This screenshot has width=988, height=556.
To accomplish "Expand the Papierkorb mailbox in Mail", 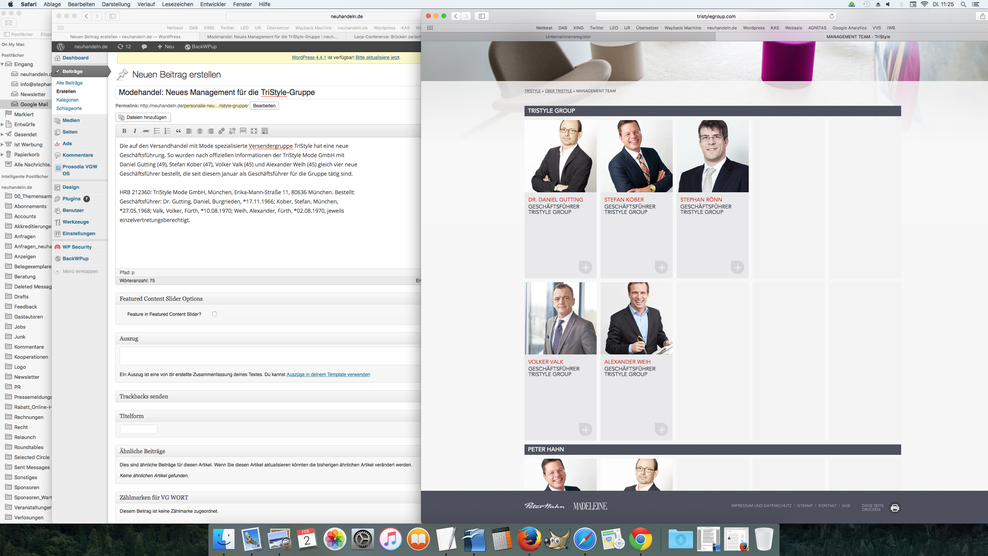I will 3,154.
